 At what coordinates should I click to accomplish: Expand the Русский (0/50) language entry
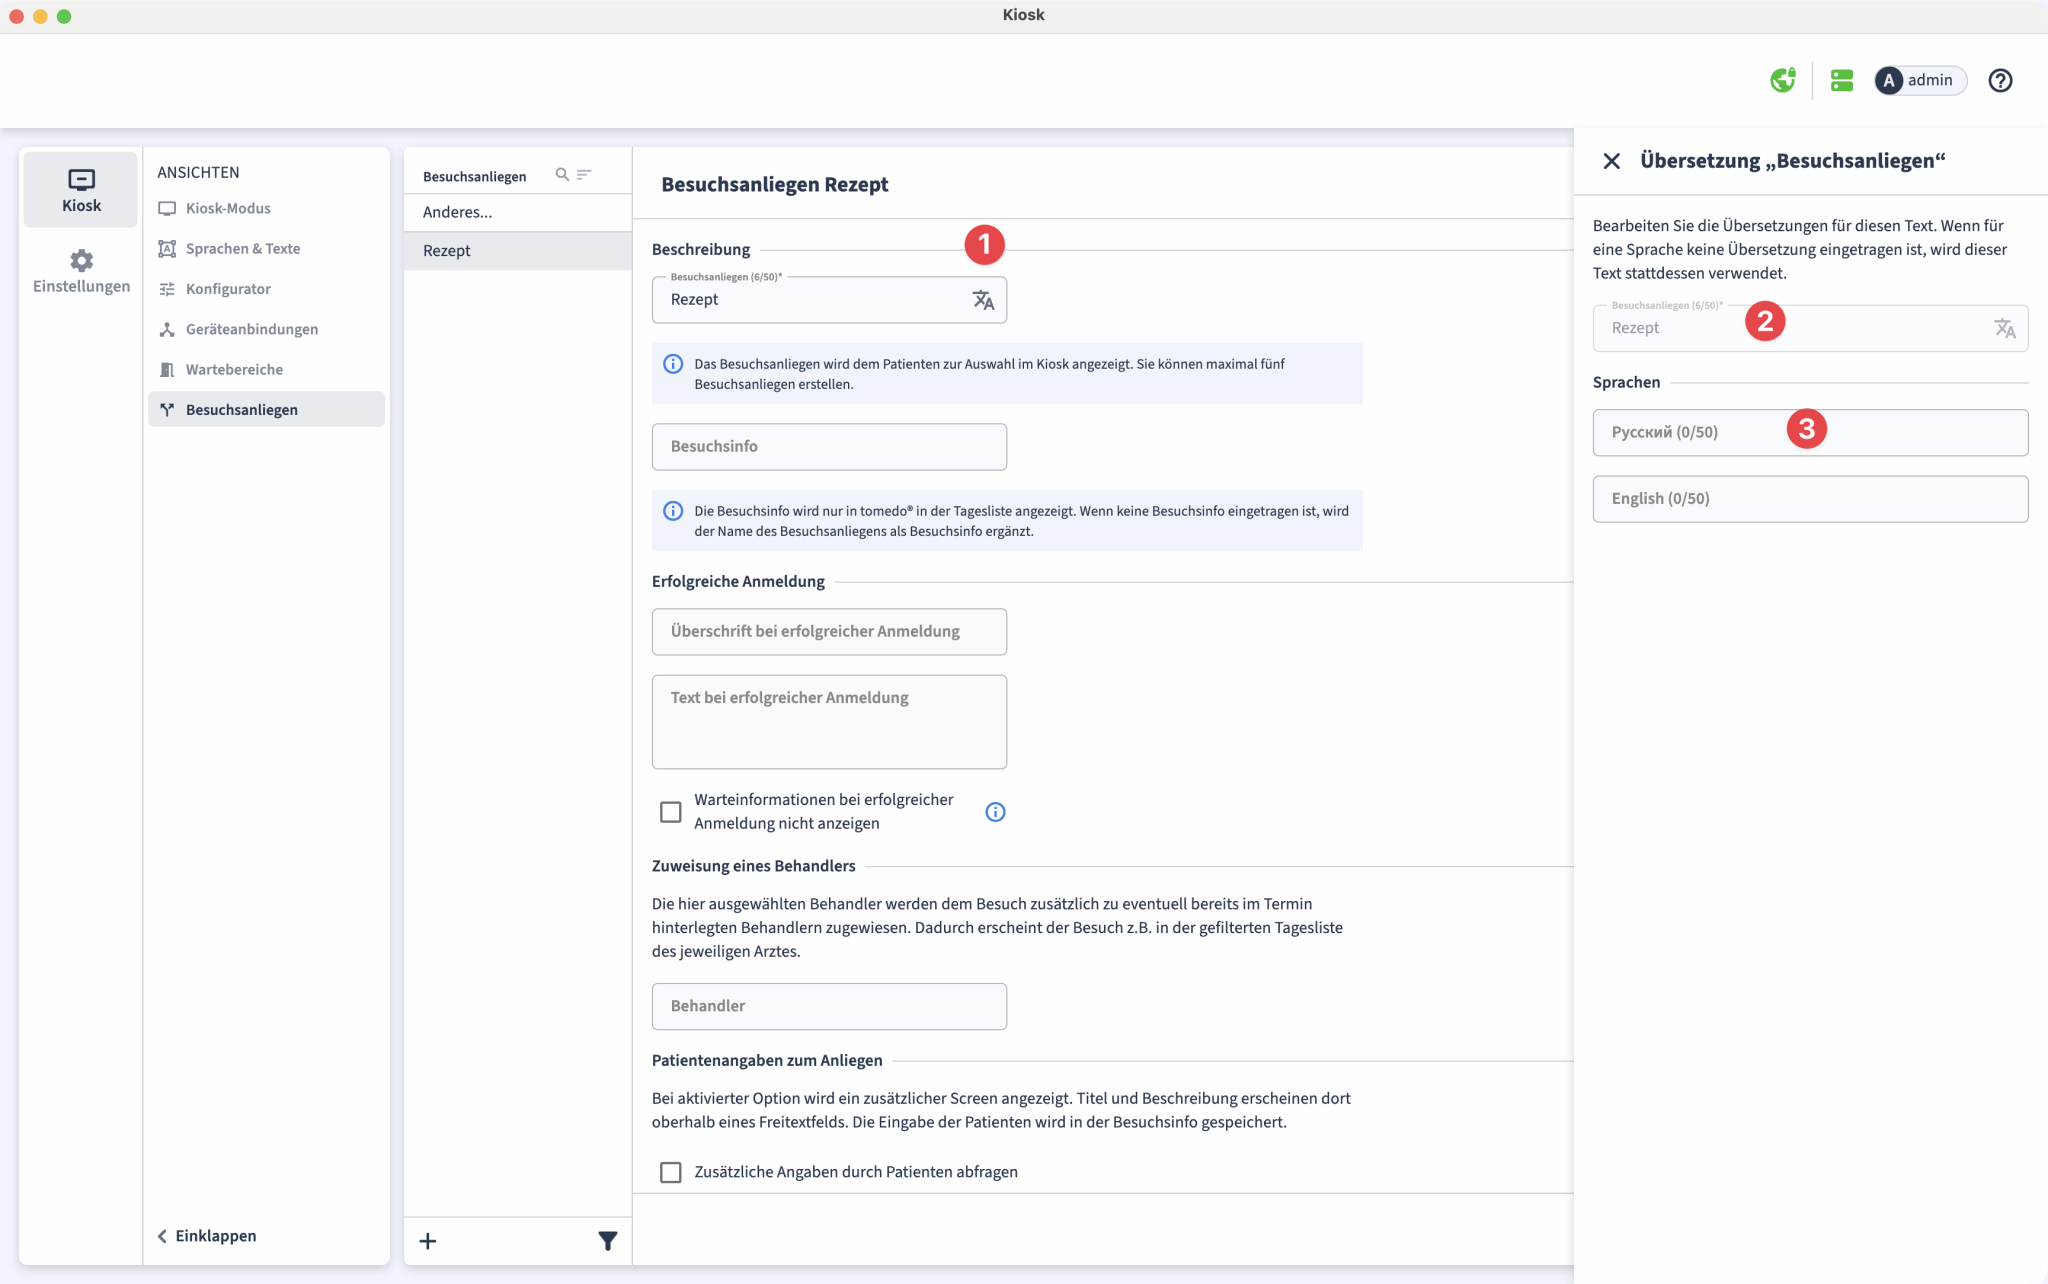(x=1810, y=432)
